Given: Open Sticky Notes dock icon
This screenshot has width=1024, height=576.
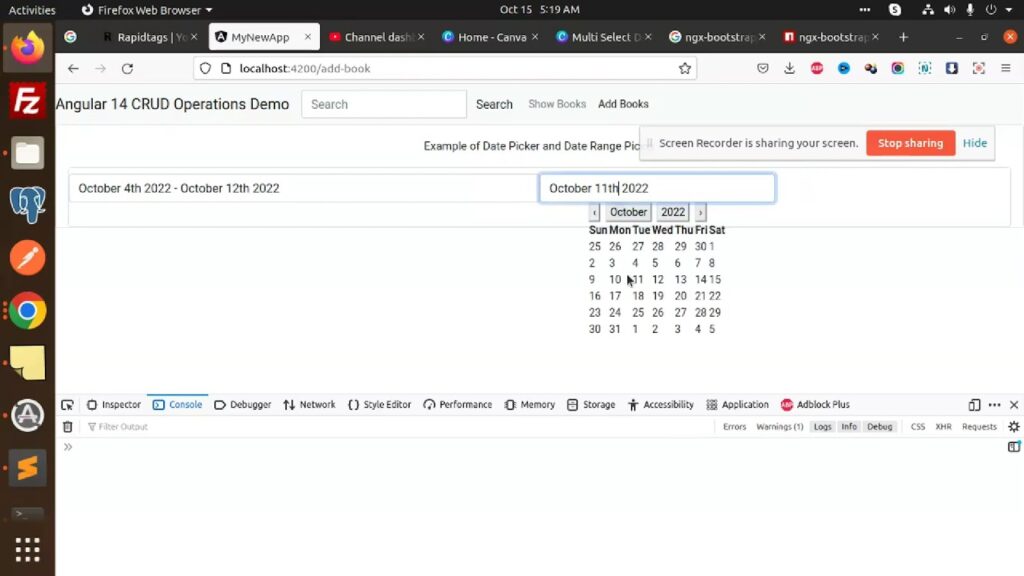Looking at the screenshot, I should pyautogui.click(x=27, y=362).
